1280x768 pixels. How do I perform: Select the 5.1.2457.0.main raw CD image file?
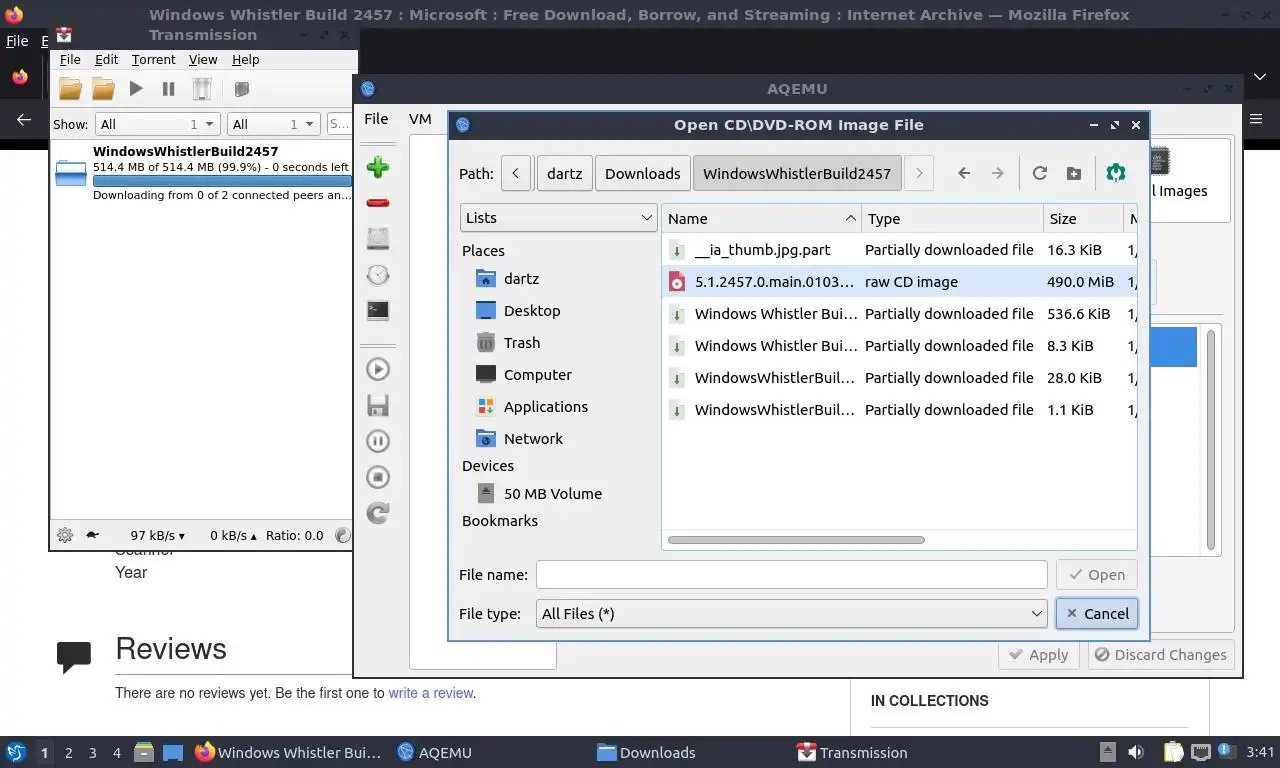(x=899, y=281)
